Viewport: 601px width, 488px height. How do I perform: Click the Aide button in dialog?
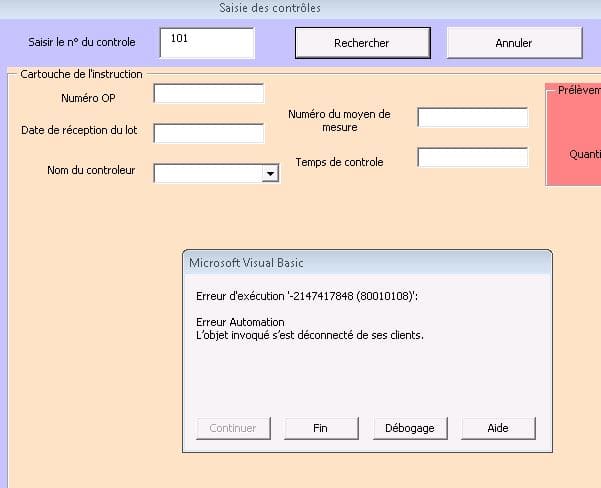point(498,428)
